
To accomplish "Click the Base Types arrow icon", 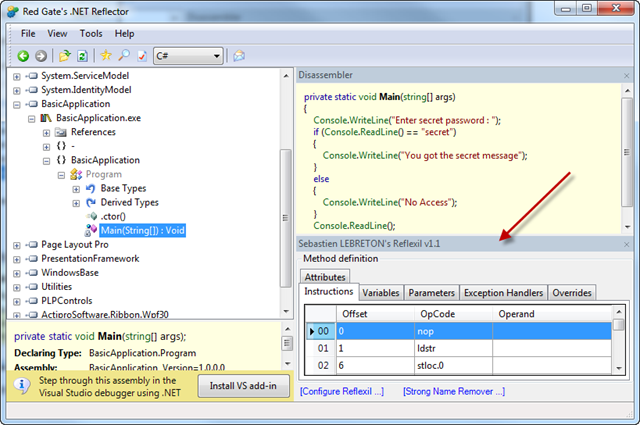I will coord(91,188).
